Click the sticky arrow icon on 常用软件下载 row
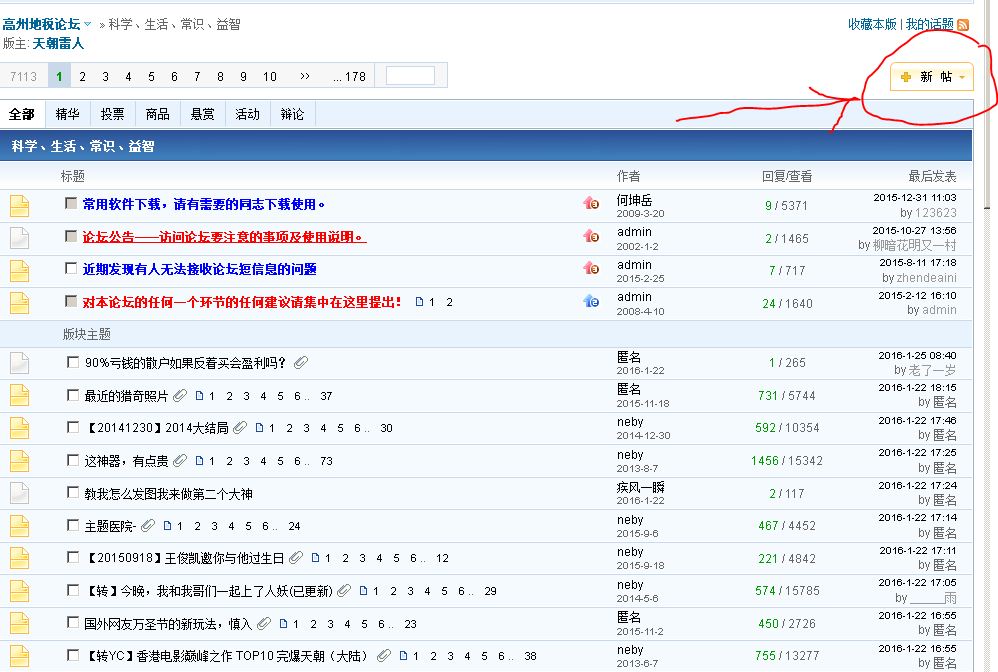 pos(590,204)
